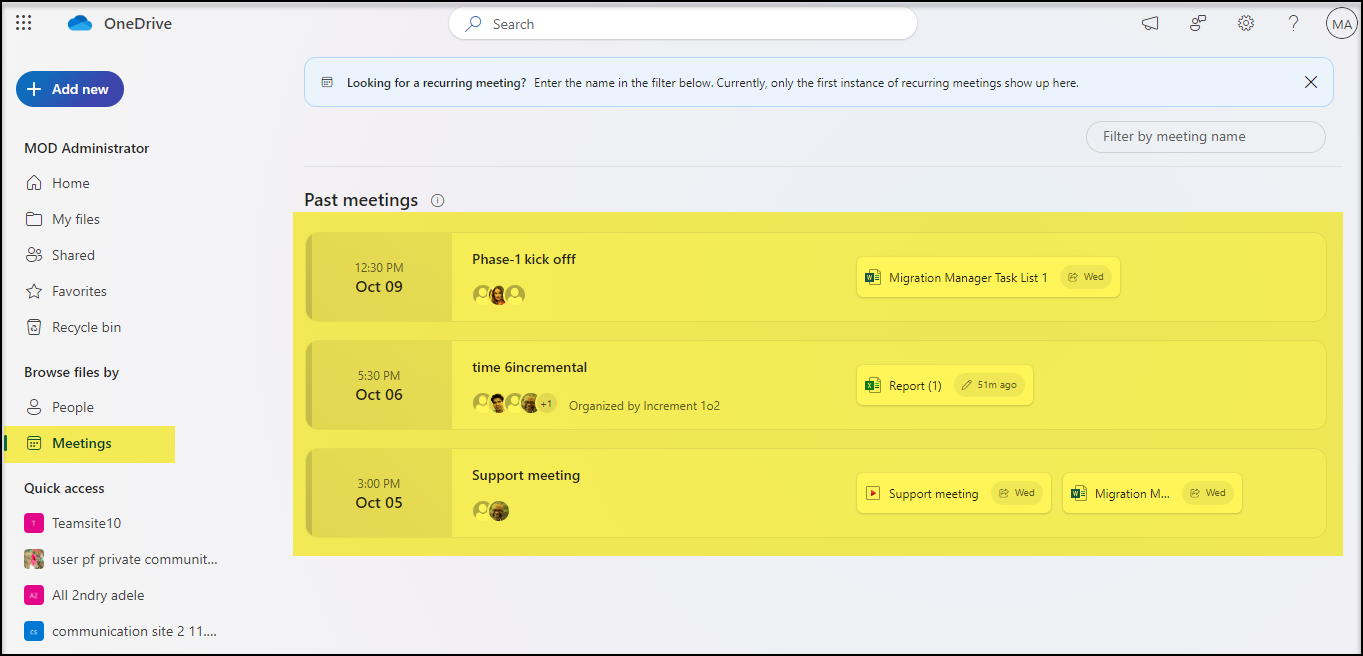
Task: Click the Add new button
Action: pos(70,89)
